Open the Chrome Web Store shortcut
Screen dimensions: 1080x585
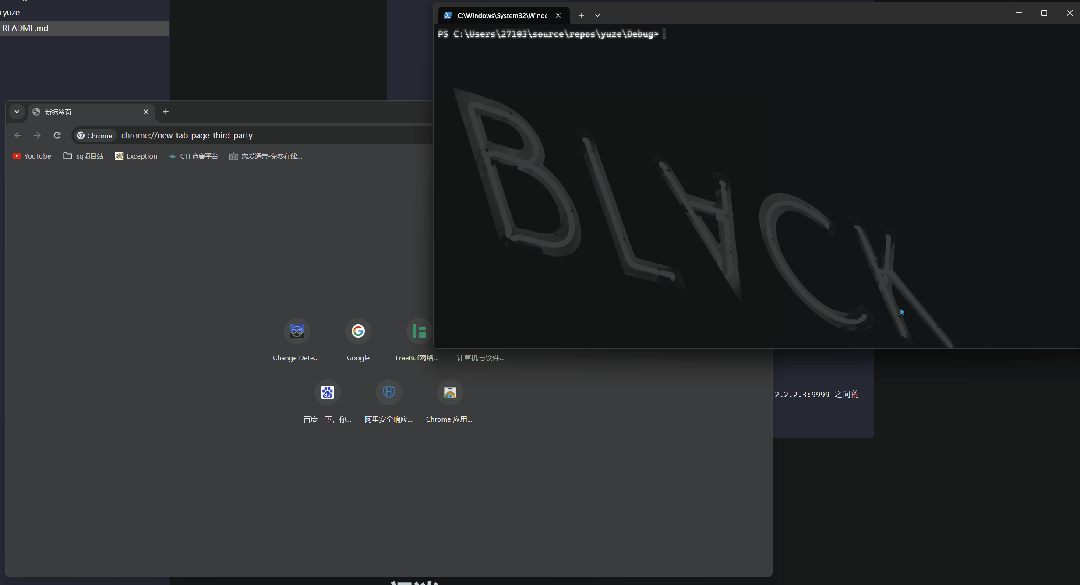[450, 392]
